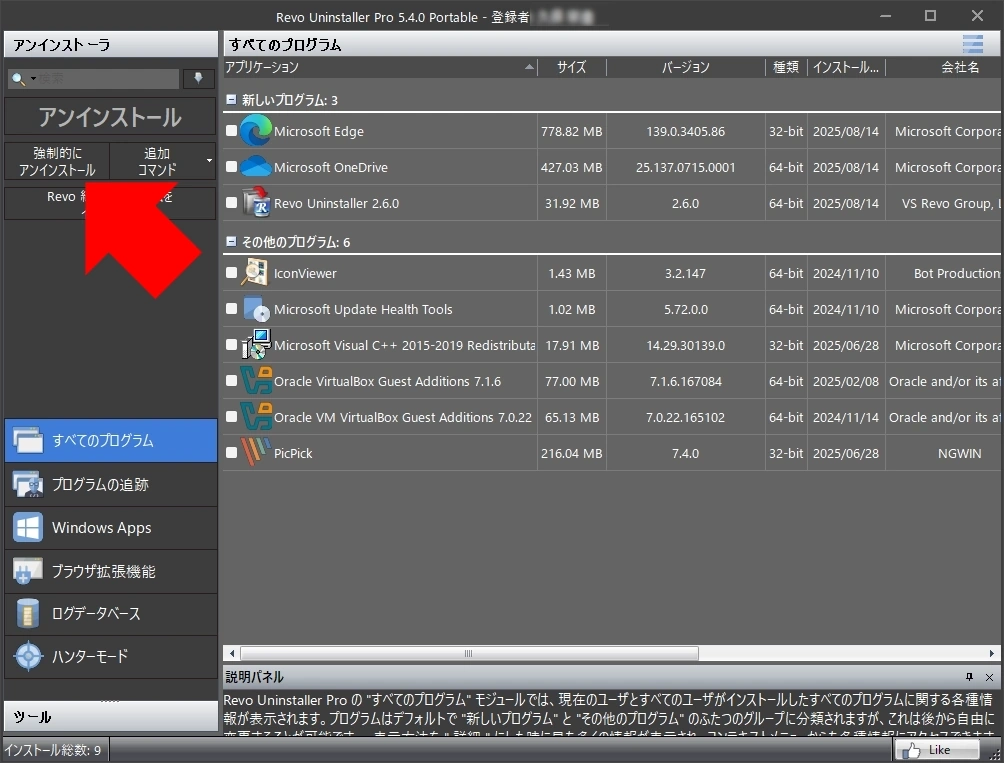
Task: Select the Microsoft Edge 778.82 MB cell
Action: tap(571, 131)
